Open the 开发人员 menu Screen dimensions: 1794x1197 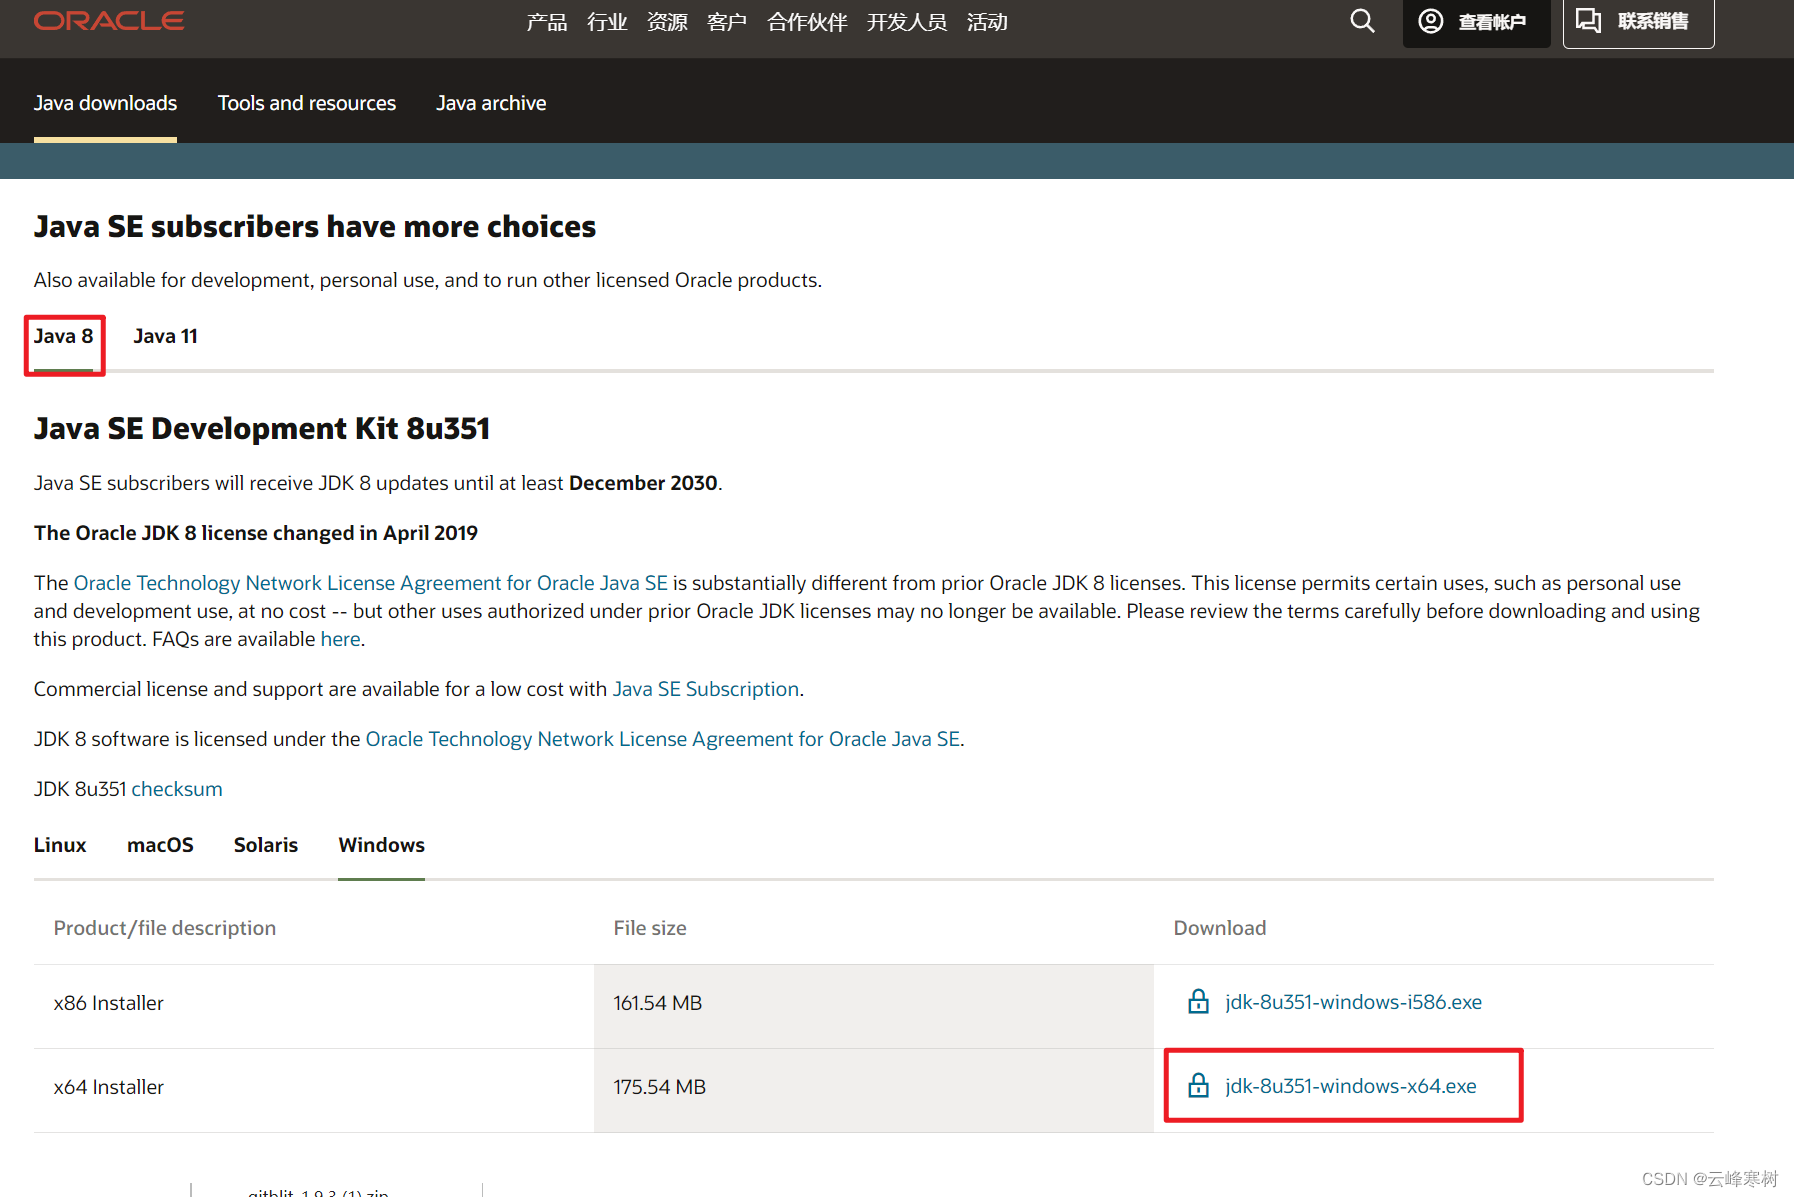pos(907,22)
